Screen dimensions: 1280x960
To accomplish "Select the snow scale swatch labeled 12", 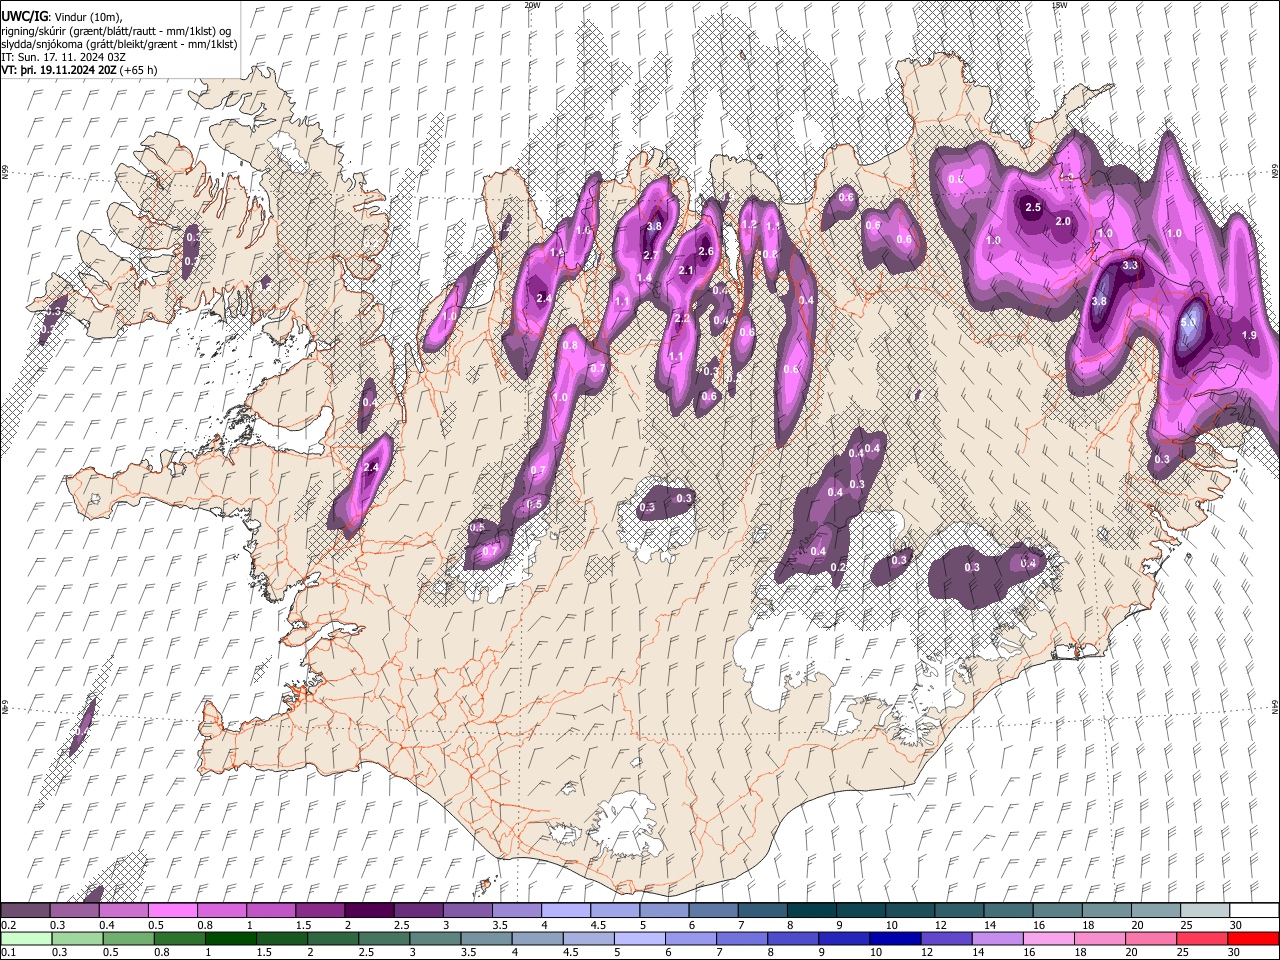I will pyautogui.click(x=957, y=910).
